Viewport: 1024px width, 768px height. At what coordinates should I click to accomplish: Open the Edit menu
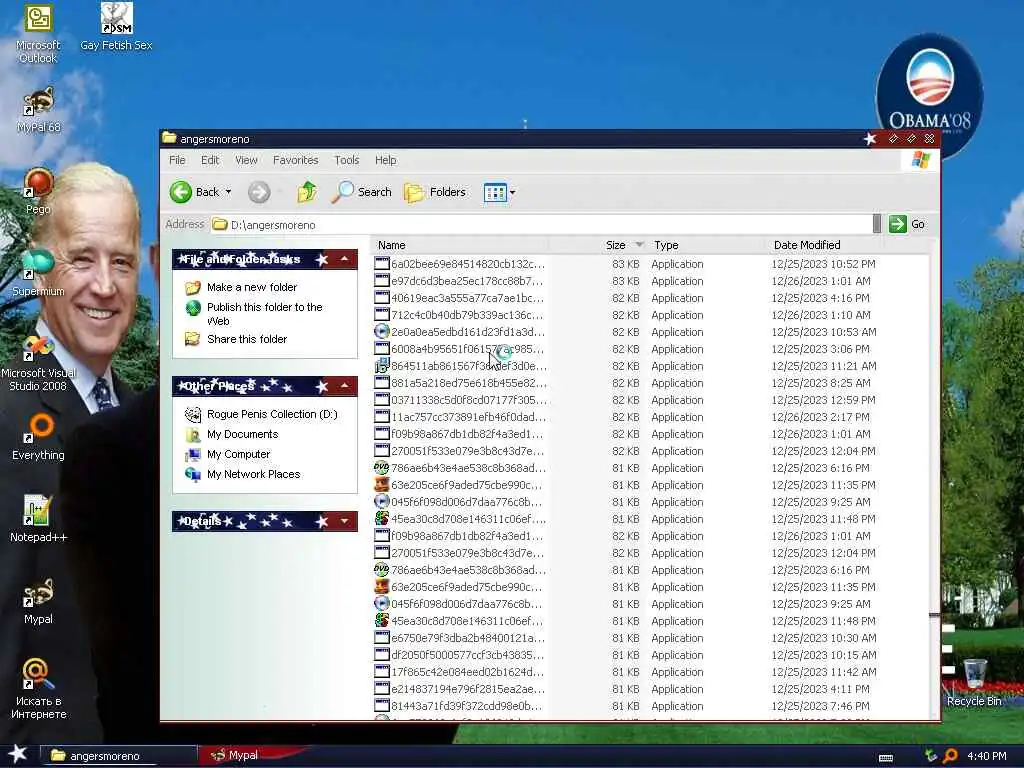(x=210, y=160)
